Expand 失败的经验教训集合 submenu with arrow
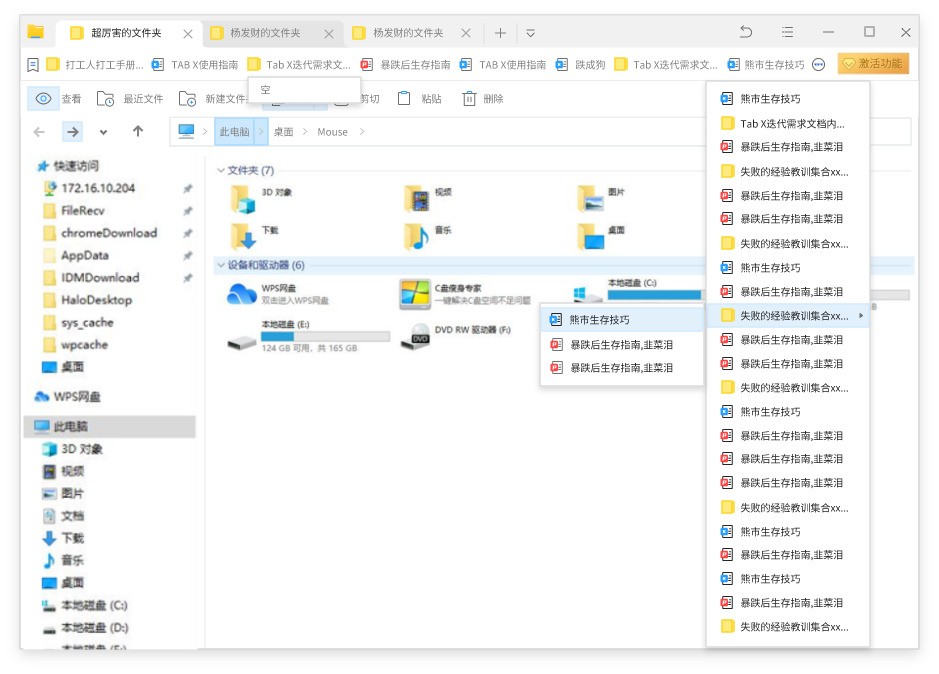The height and width of the screenshot is (674, 939). pos(861,316)
